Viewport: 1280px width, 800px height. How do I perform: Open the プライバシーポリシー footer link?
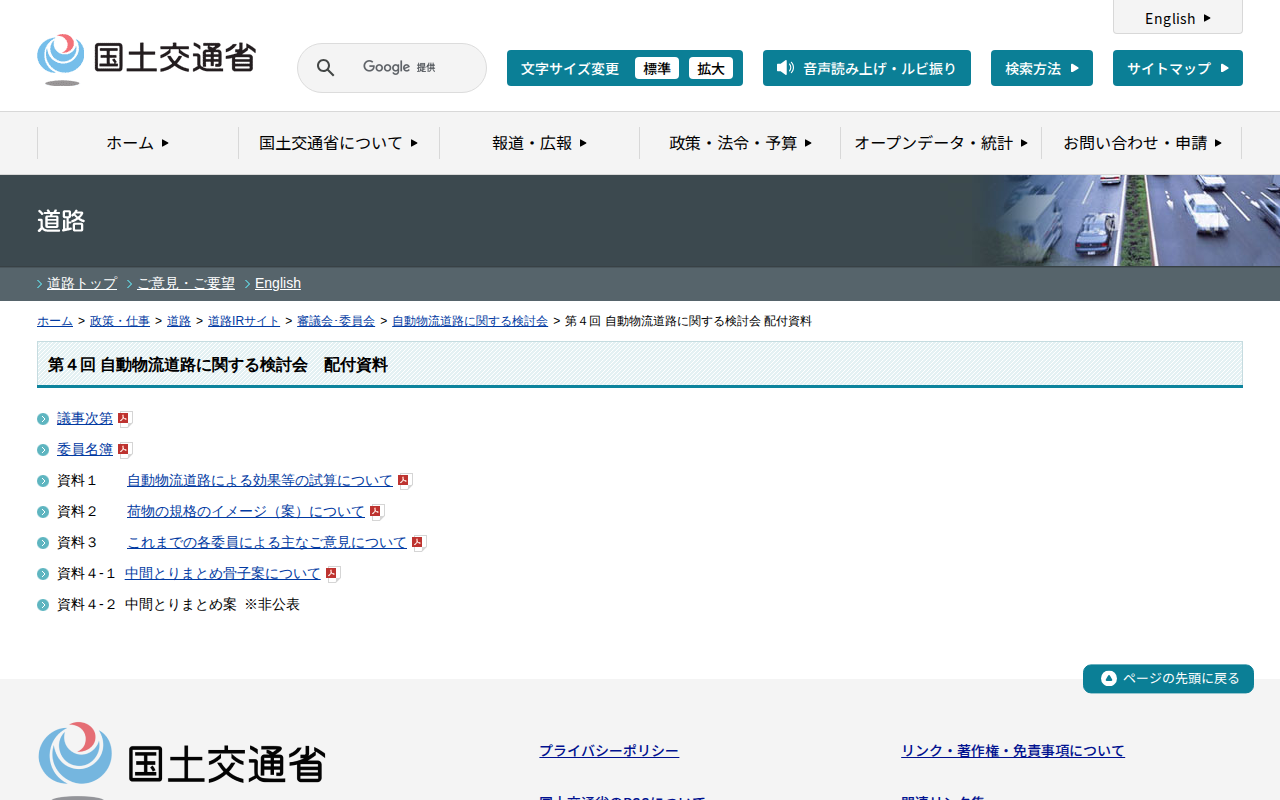(x=609, y=751)
